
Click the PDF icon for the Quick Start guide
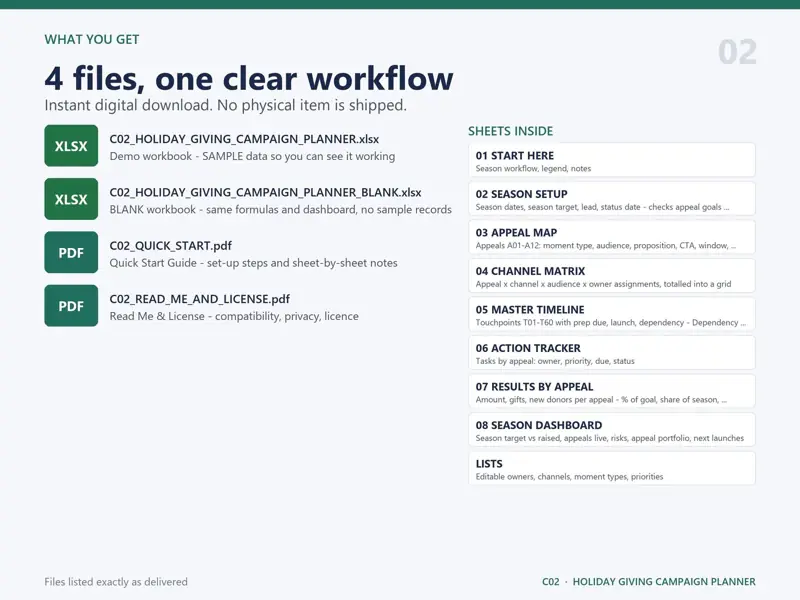[71, 253]
